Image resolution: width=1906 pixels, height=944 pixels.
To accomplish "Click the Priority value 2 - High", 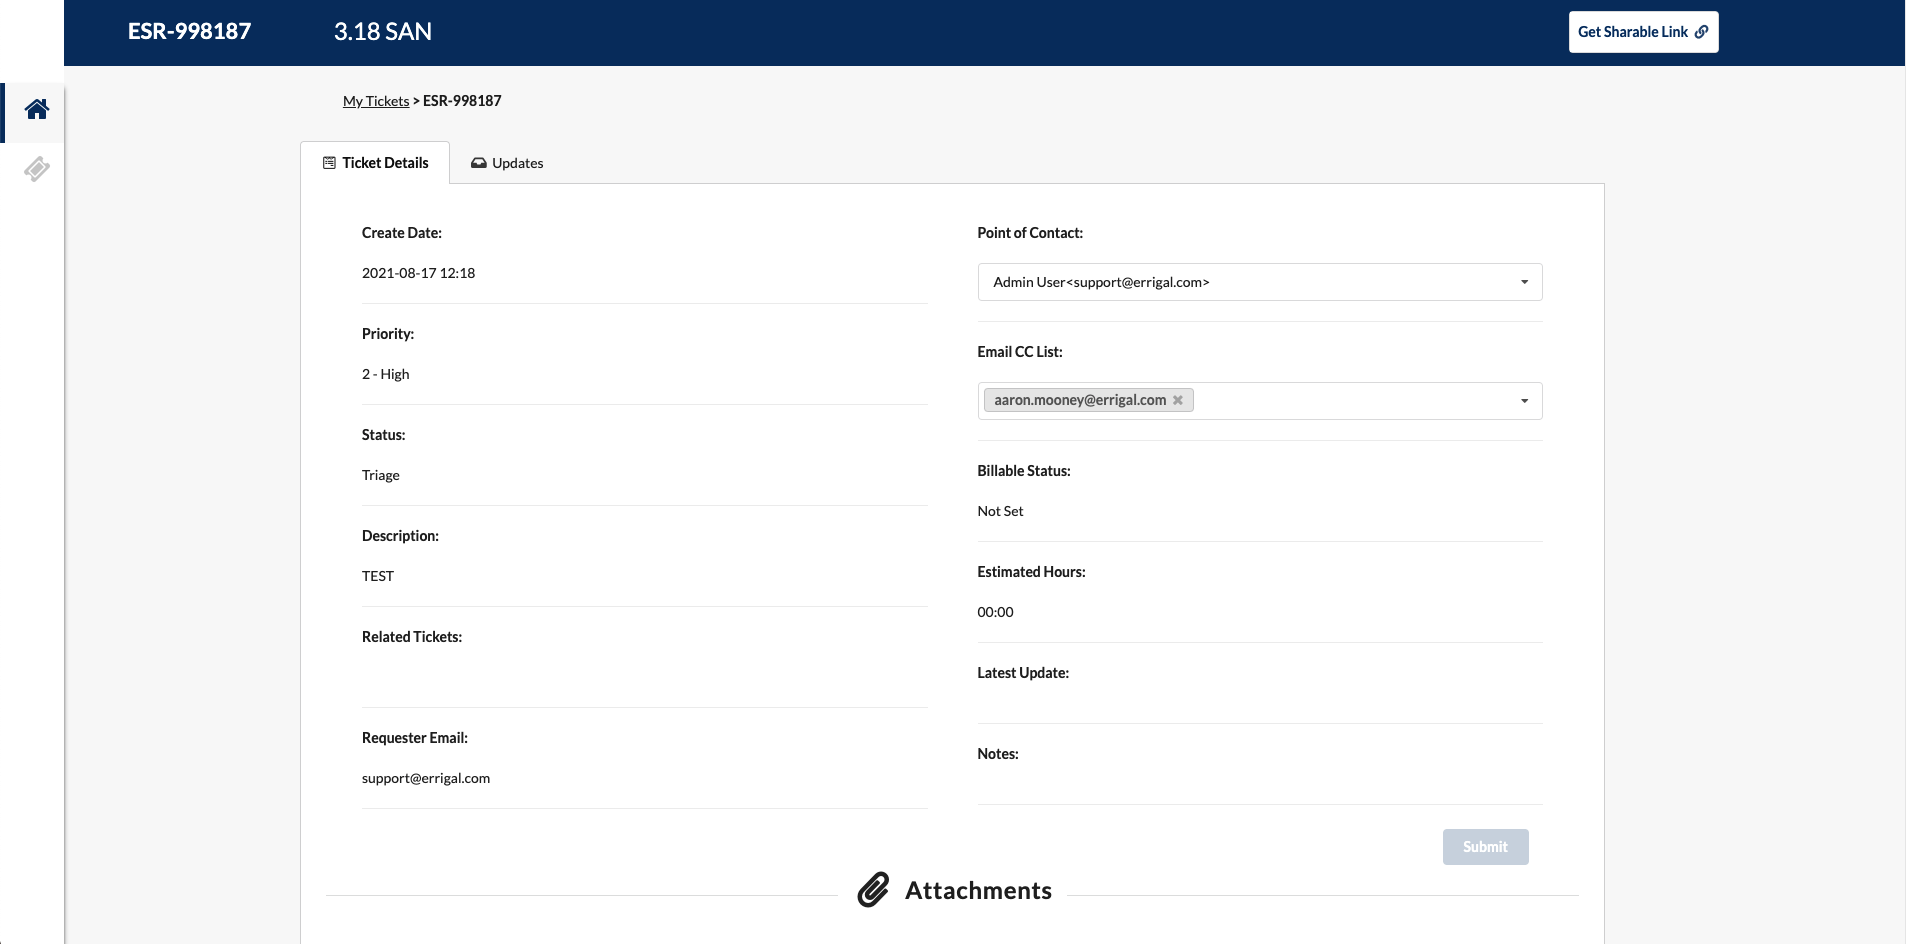I will (x=386, y=374).
